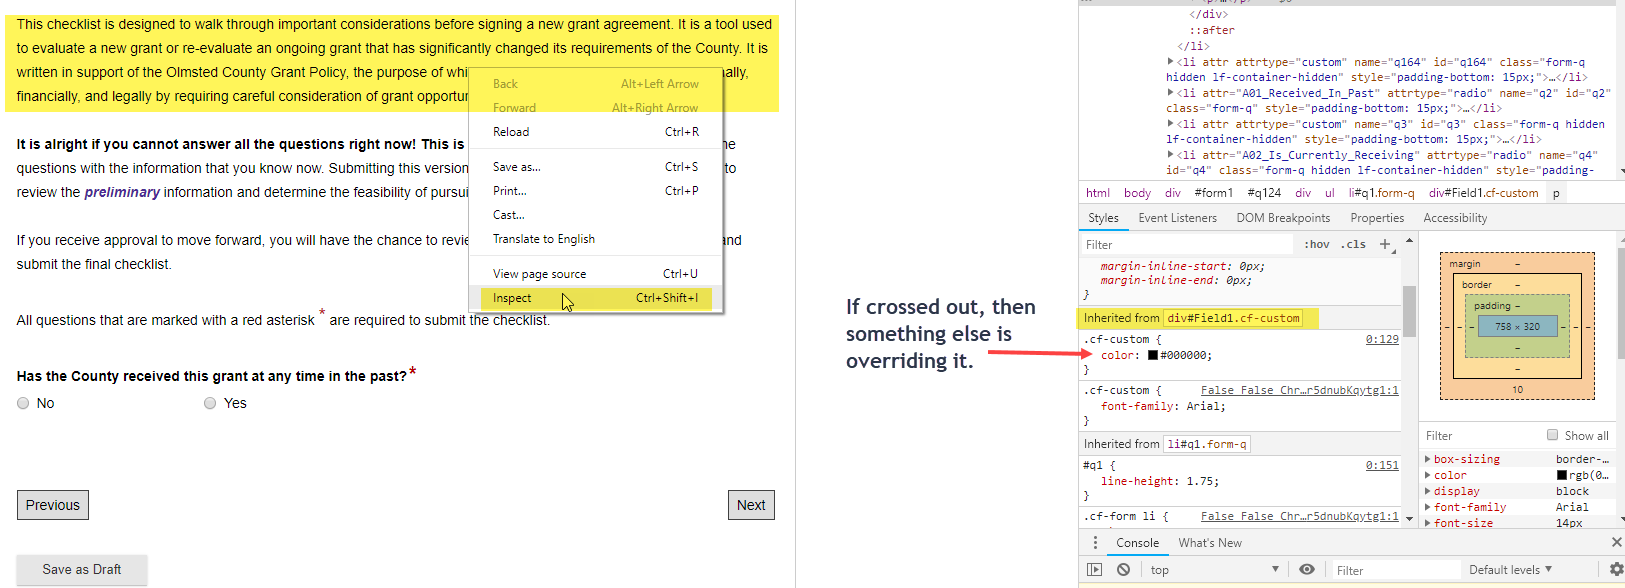Open the DOM Breakpoints tab
Screen dimensions: 1625x588
[x=1283, y=218]
